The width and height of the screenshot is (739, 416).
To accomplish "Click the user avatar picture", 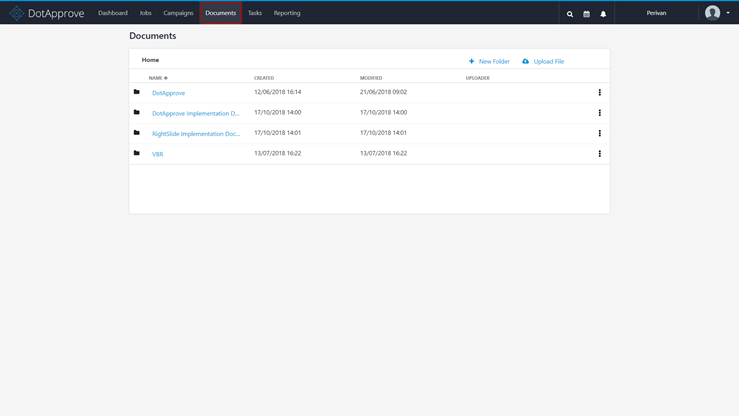I will tap(712, 13).
